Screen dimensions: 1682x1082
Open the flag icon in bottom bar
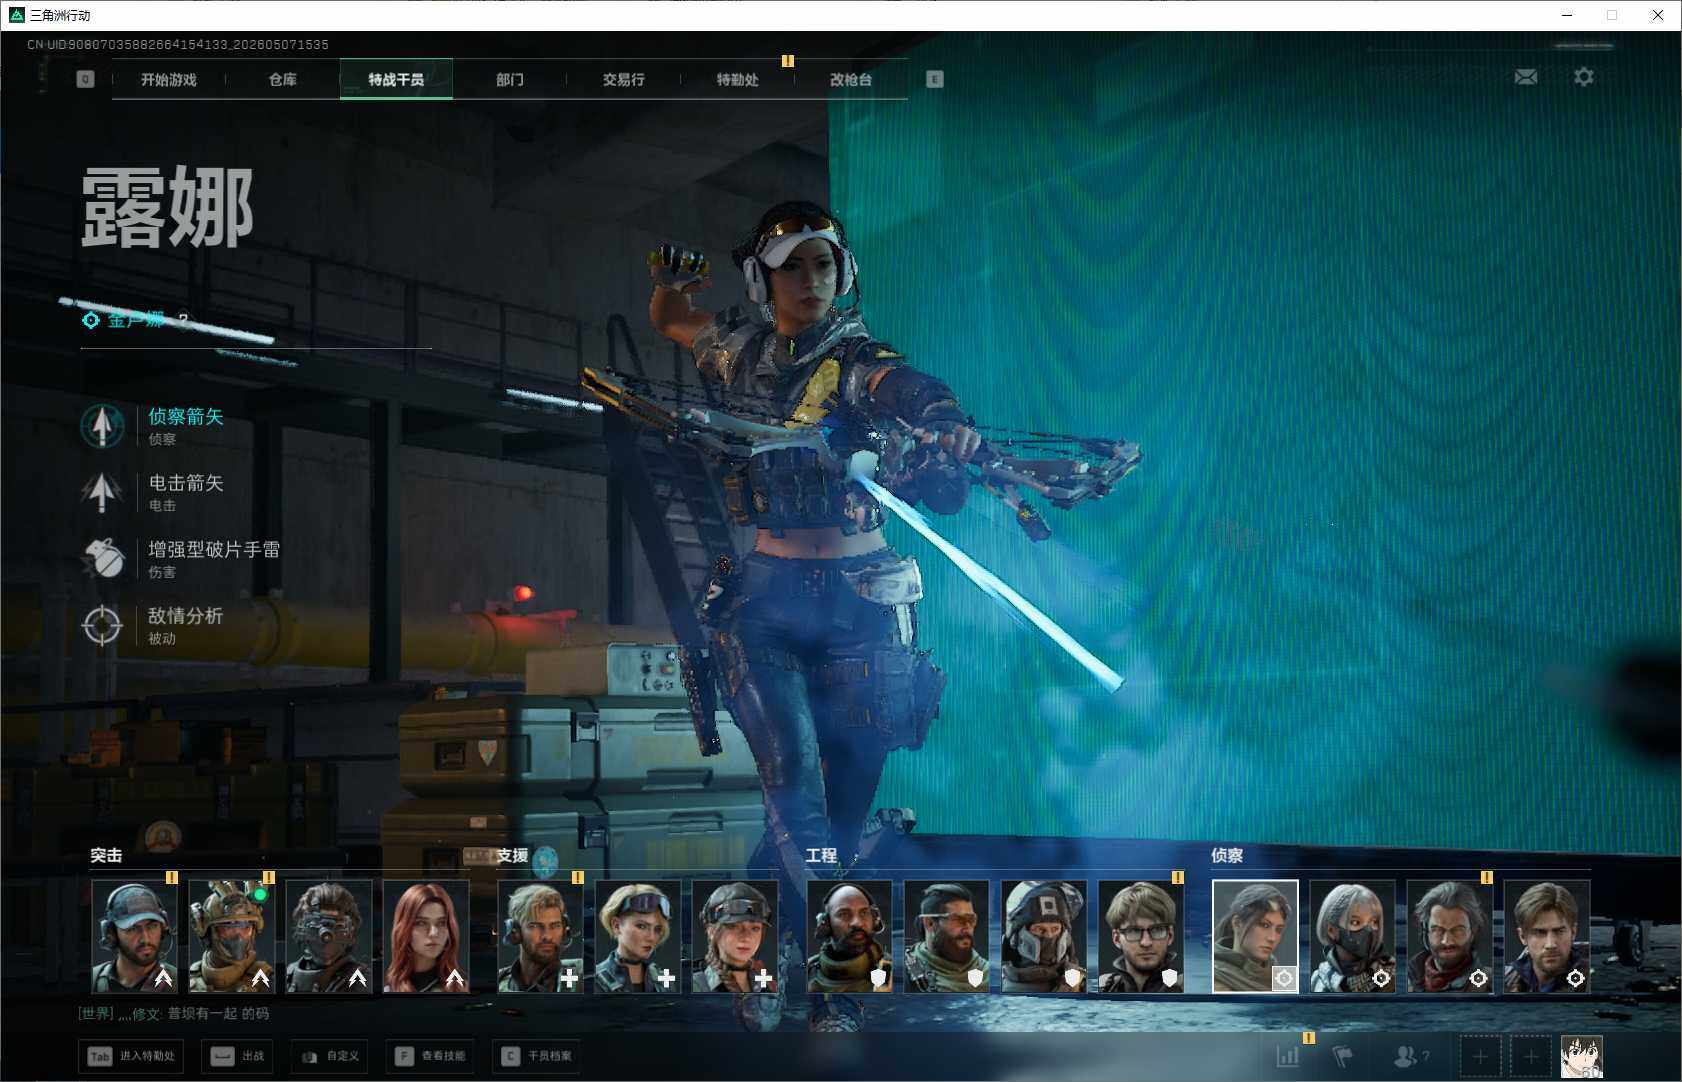1342,1056
